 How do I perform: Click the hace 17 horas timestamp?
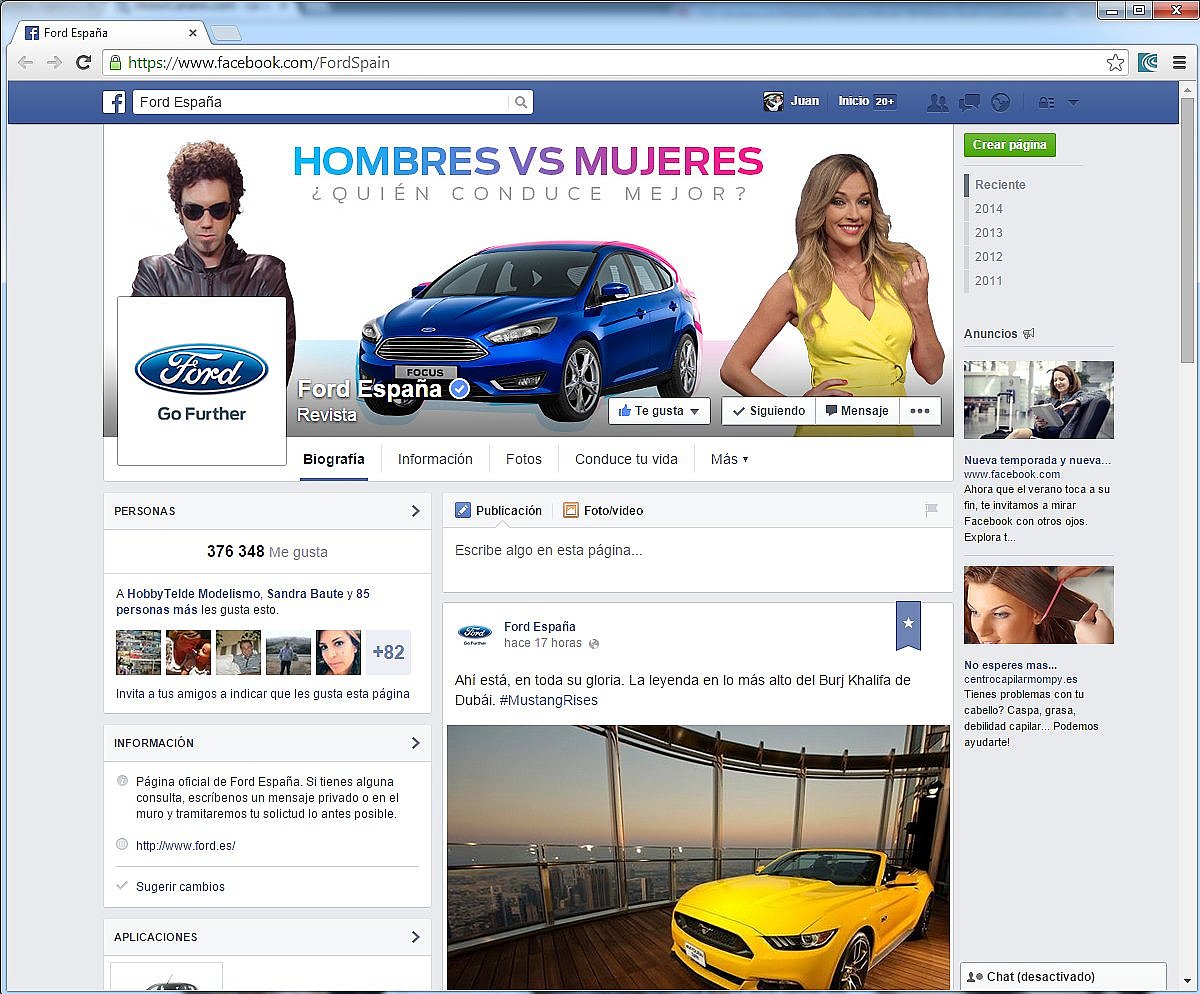(543, 644)
